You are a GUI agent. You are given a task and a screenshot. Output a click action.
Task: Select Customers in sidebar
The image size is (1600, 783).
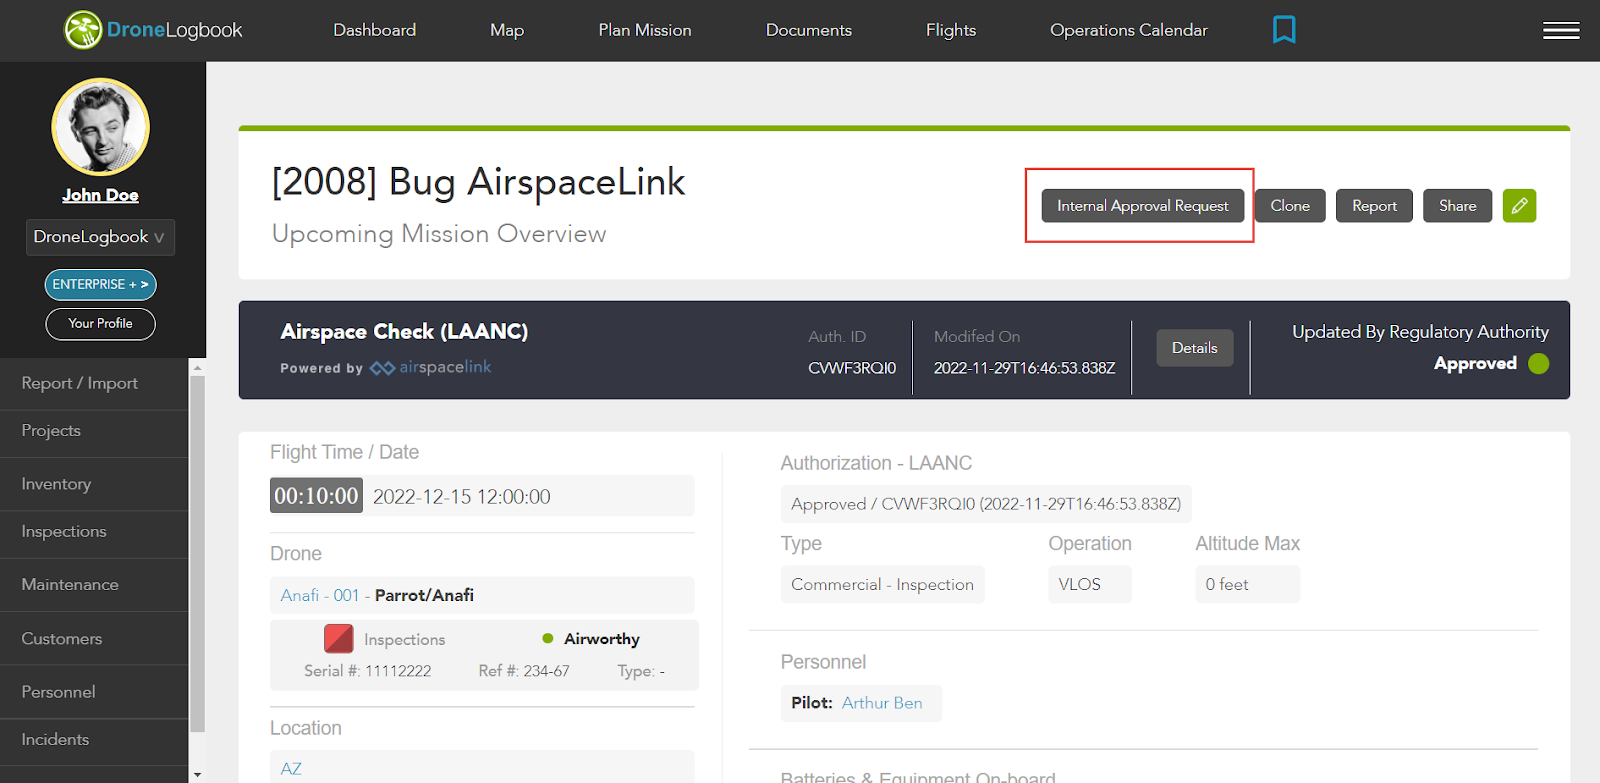(x=94, y=639)
